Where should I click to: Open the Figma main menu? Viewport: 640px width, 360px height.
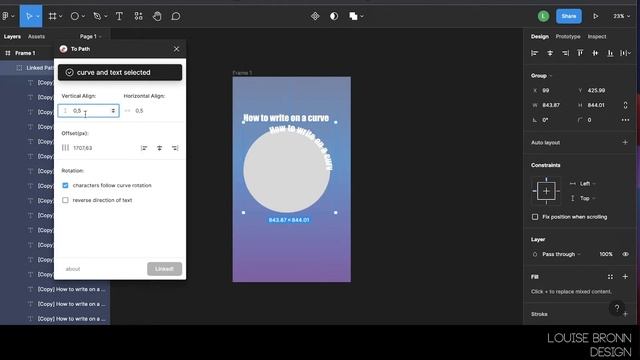click(6, 16)
